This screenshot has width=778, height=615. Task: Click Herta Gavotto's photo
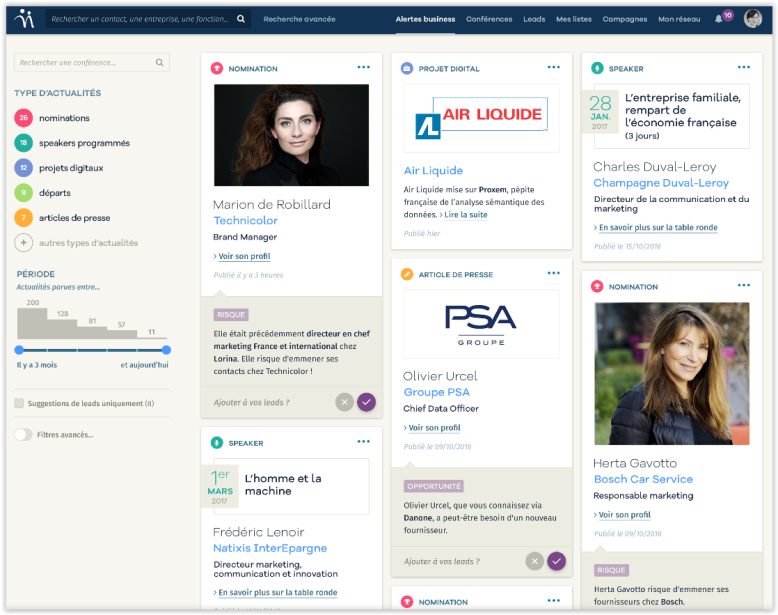(x=672, y=373)
